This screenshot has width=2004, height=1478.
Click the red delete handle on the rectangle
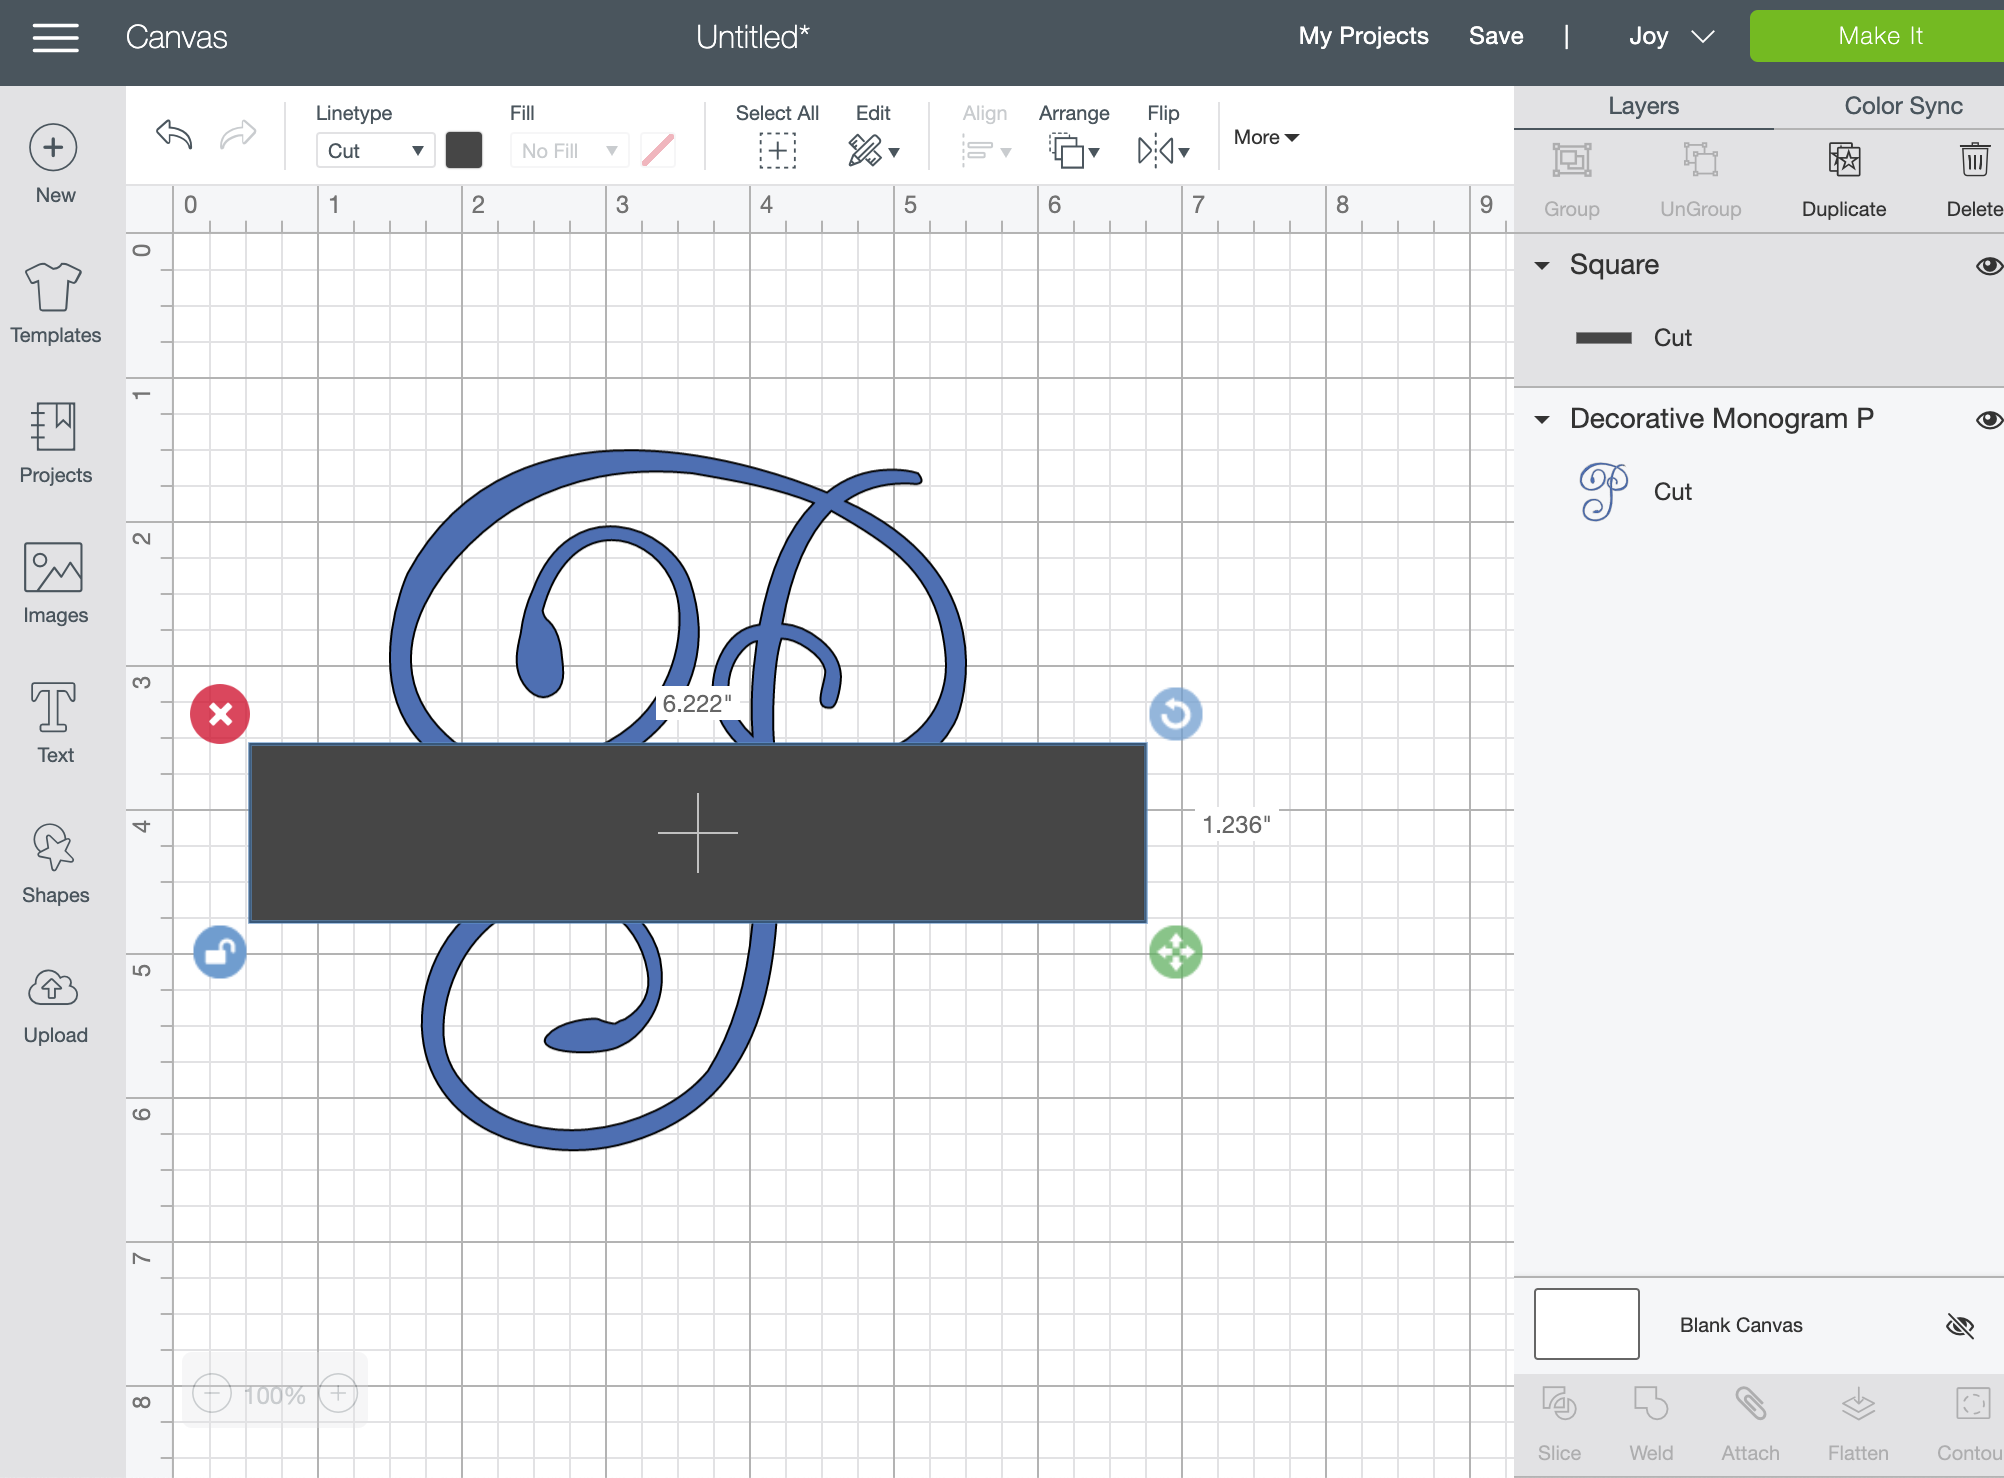220,714
